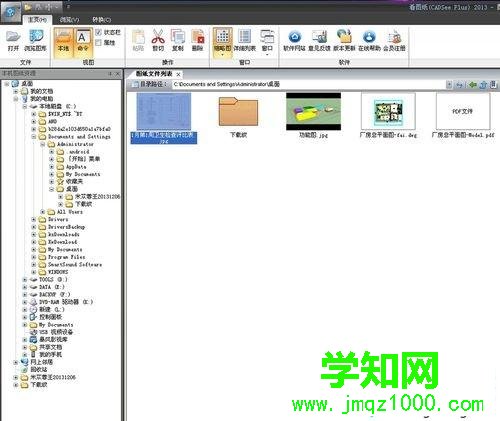Click the 复制 copy icon
500x421 pixels.
point(178,40)
